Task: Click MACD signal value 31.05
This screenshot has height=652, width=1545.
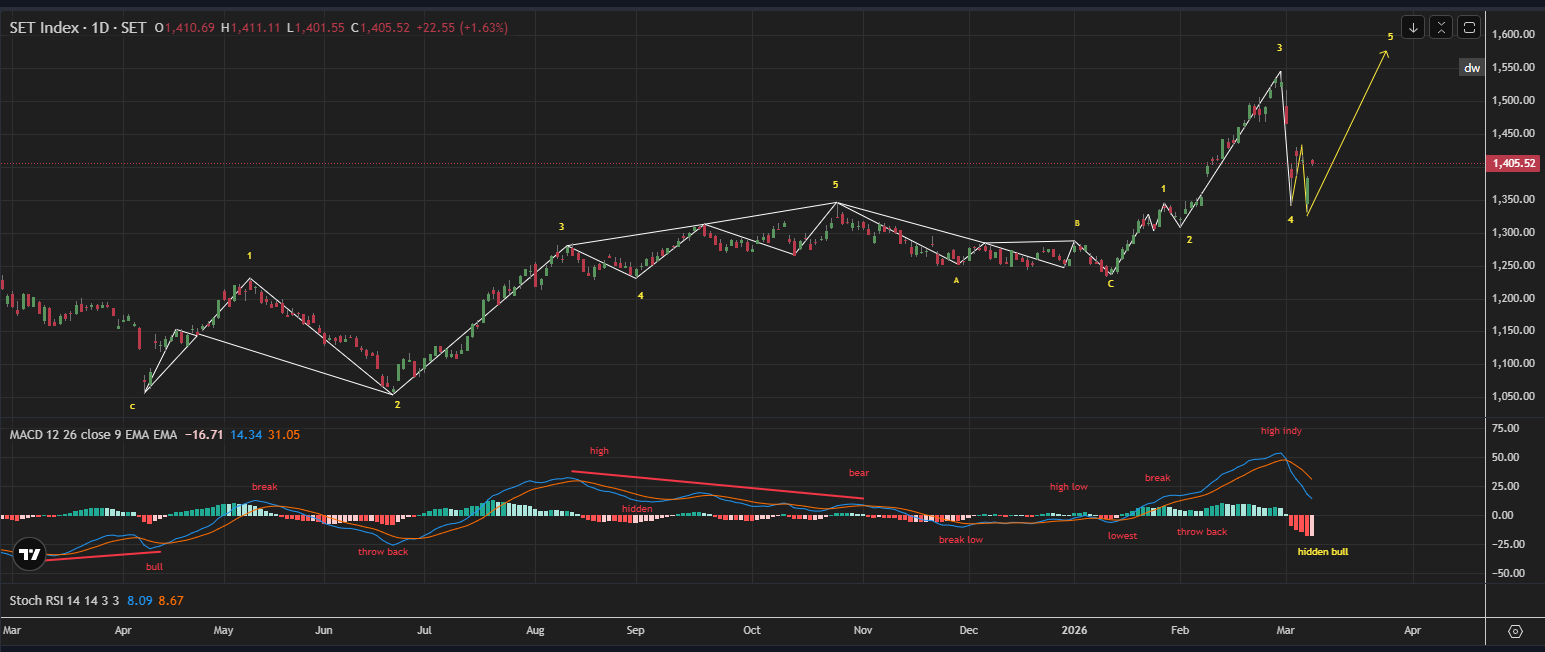Action: (284, 435)
